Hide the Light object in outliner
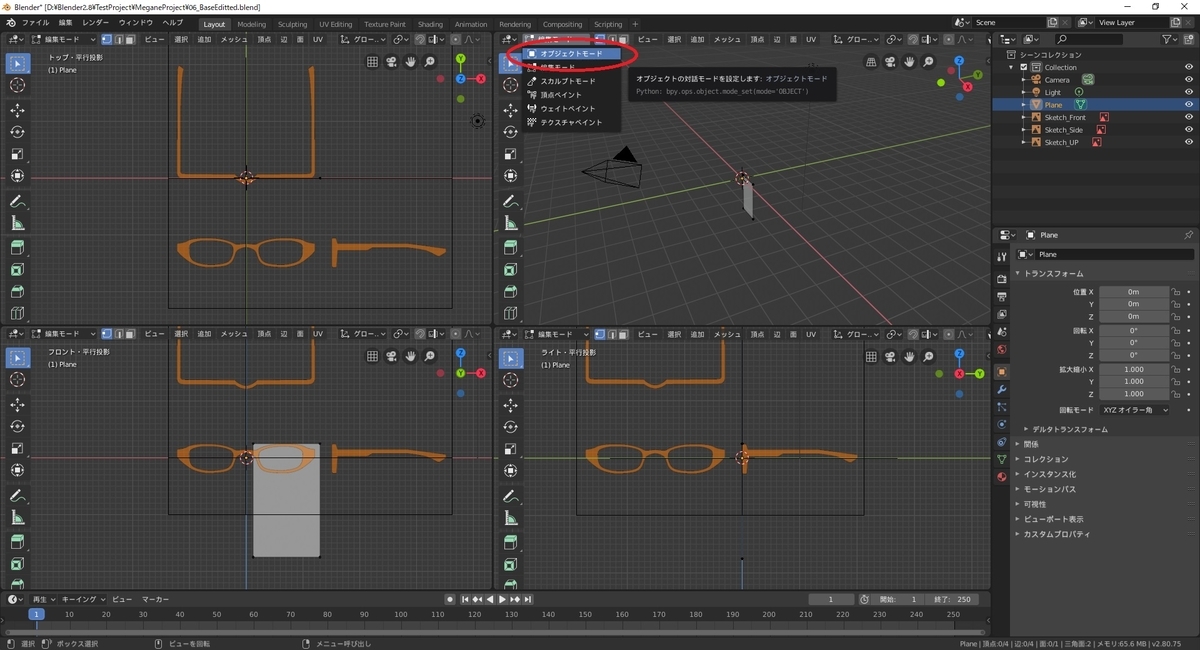Viewport: 1200px width, 650px height. coord(1189,92)
